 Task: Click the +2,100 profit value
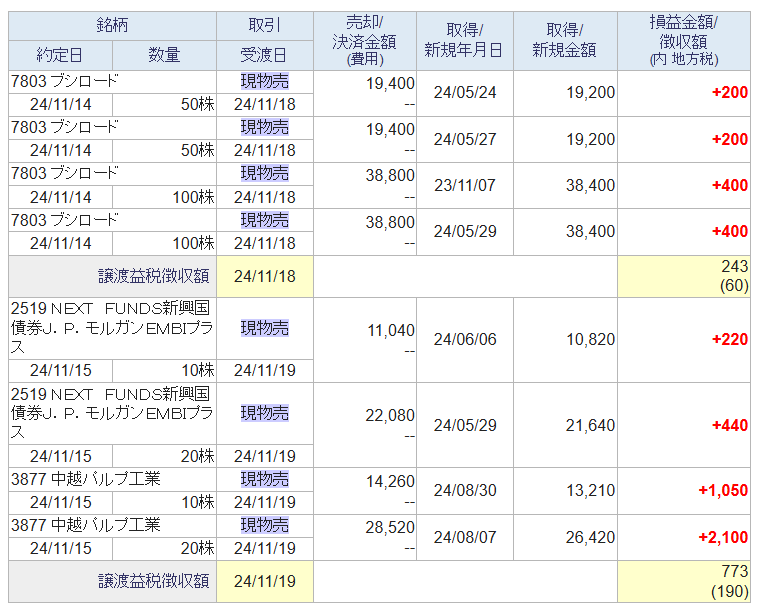point(723,537)
